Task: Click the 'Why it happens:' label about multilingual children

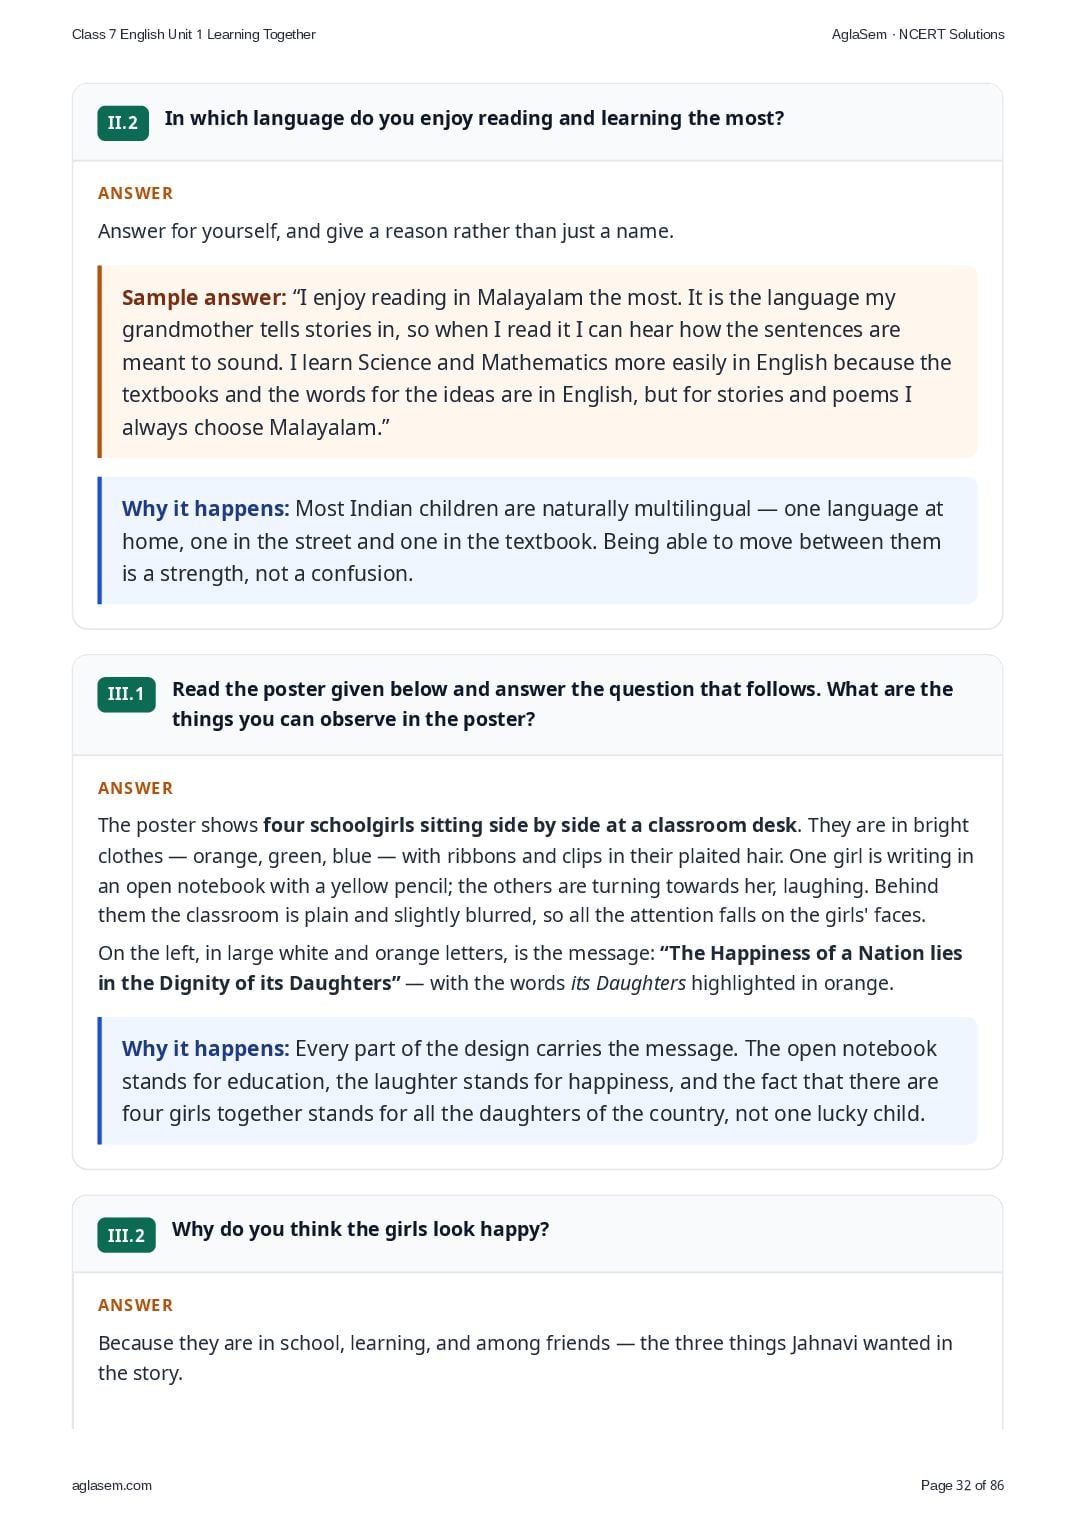Action: [x=205, y=509]
